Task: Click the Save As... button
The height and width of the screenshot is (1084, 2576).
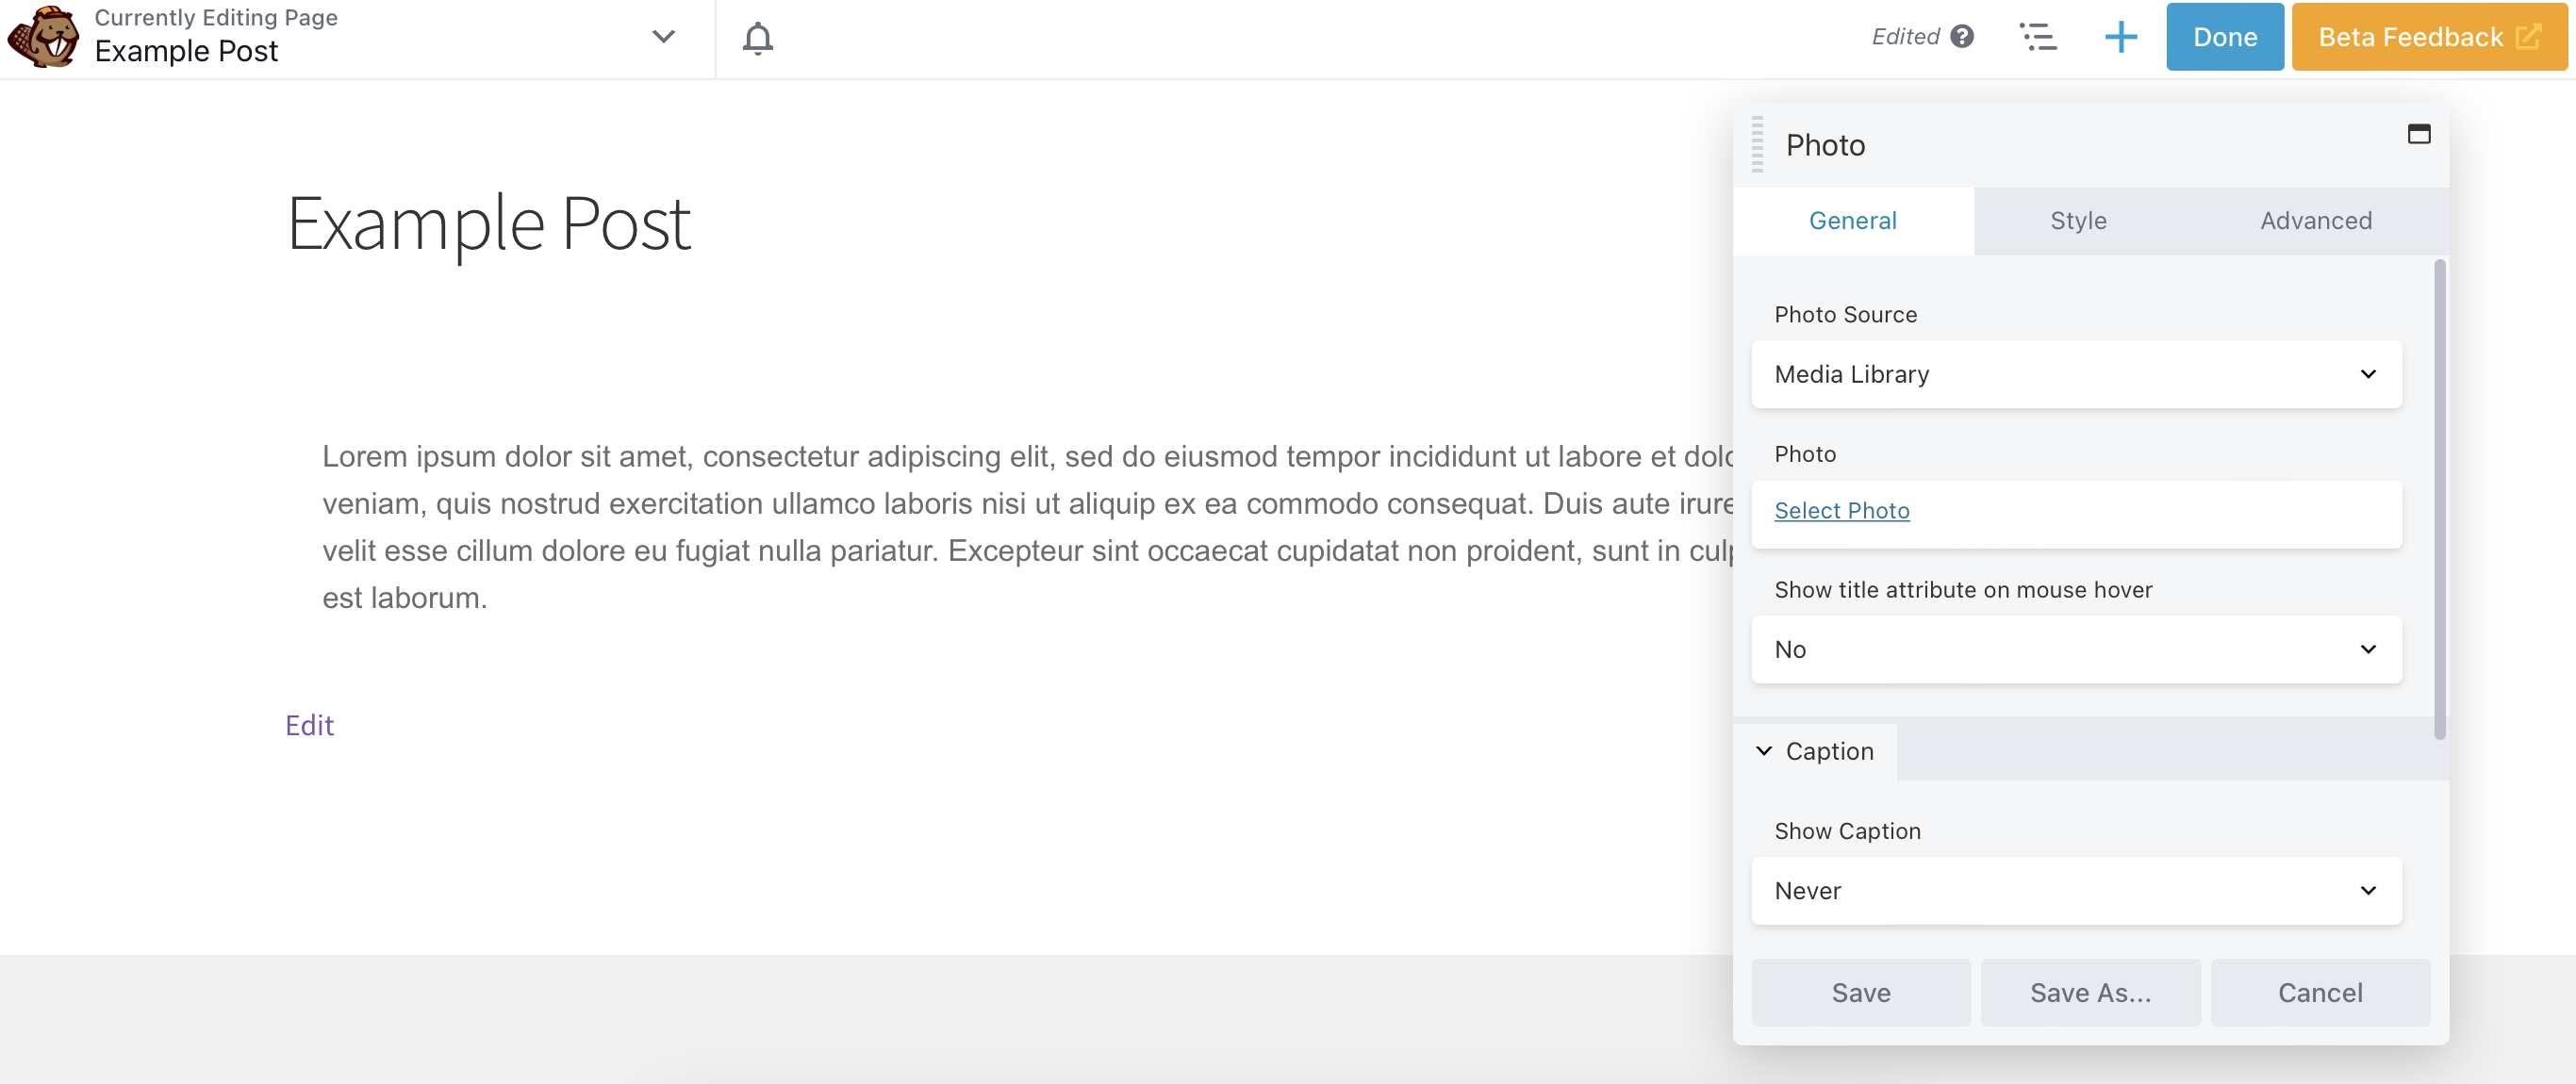Action: (2090, 992)
